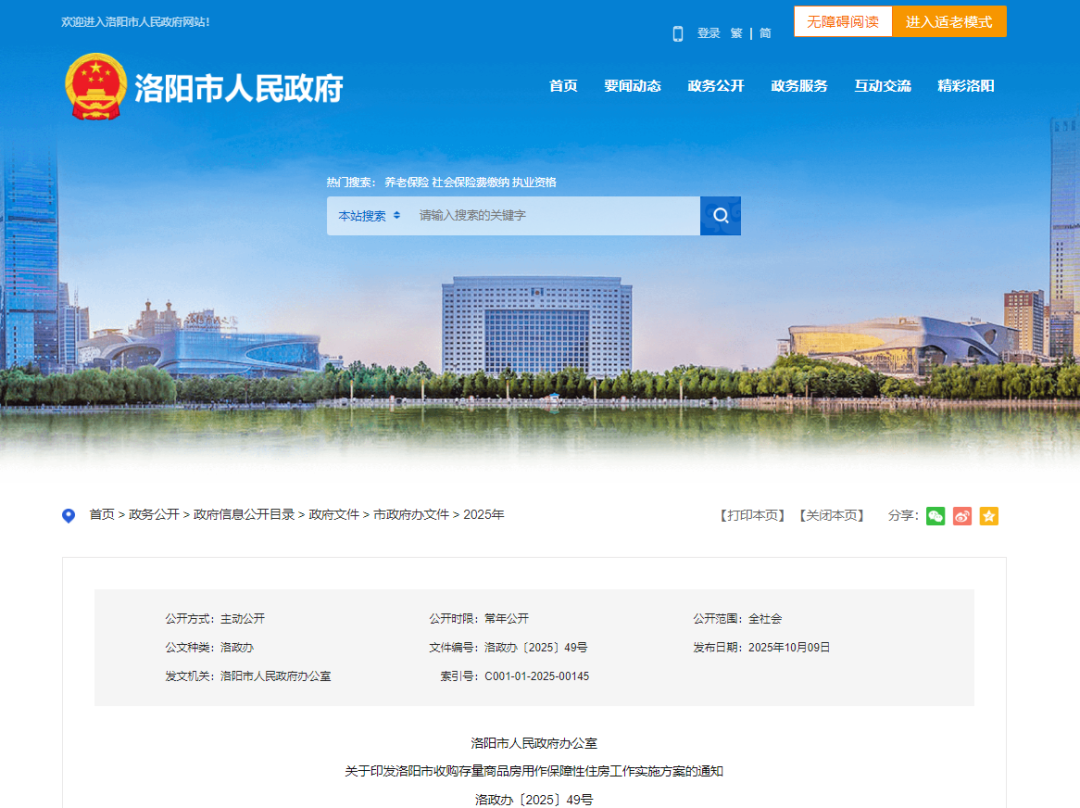Viewport: 1080px width, 808px height.
Task: Click breadcrumb link 市政府办文件
Action: coord(411,515)
